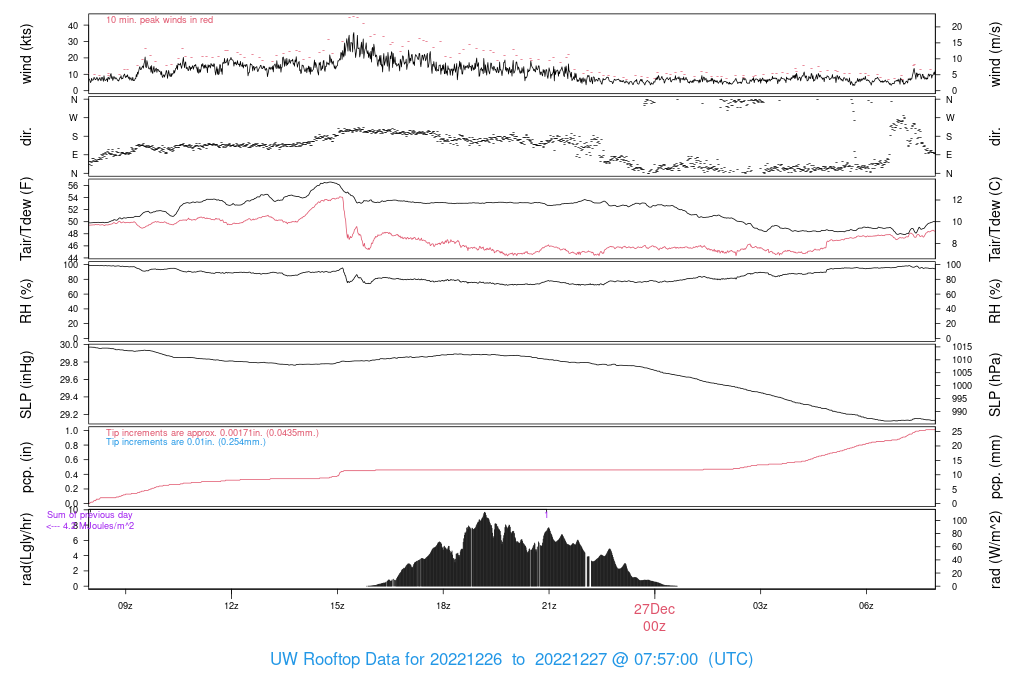Viewport: 1024px width, 700px height.
Task: Click the '30.0' SLP tick label
Action: tap(69, 345)
